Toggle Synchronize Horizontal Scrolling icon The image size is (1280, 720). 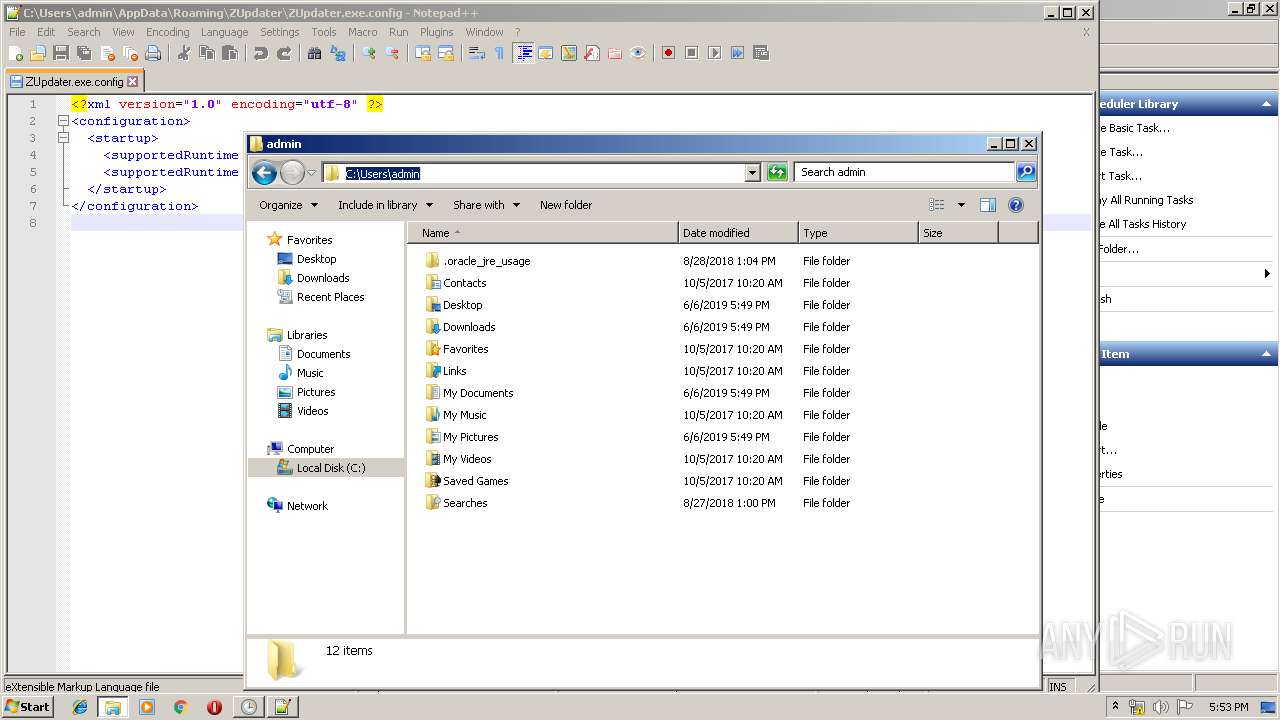pos(446,53)
